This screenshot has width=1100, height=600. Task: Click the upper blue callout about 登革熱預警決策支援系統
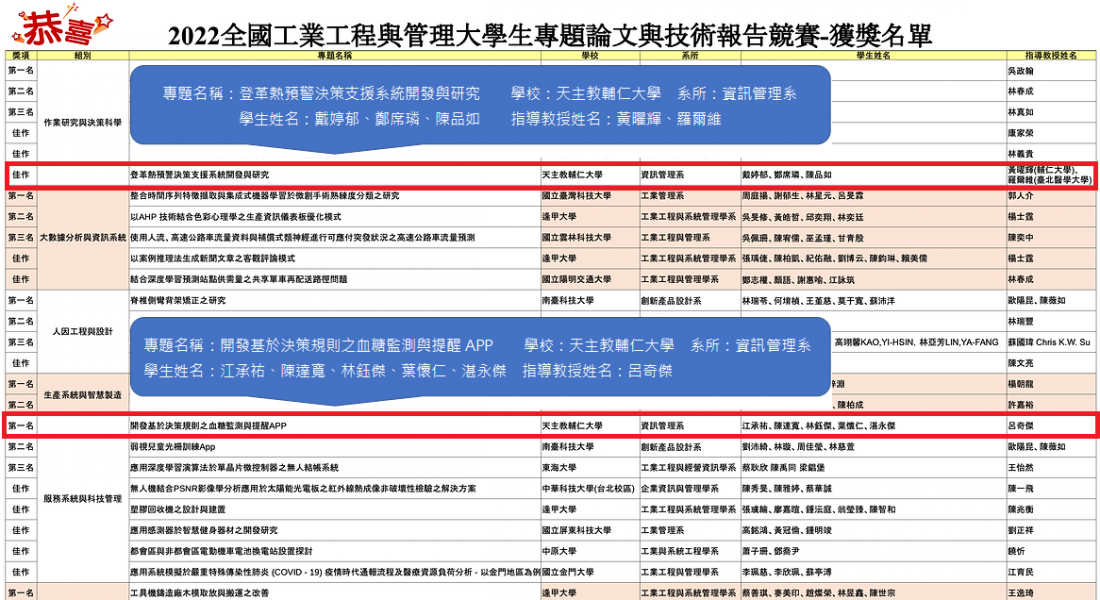(480, 106)
